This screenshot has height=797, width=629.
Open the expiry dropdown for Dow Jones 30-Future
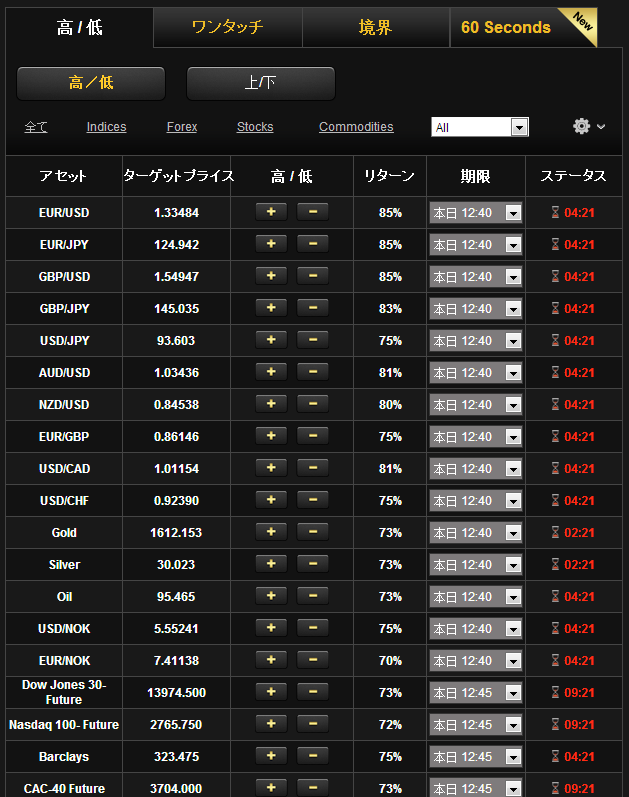click(476, 693)
